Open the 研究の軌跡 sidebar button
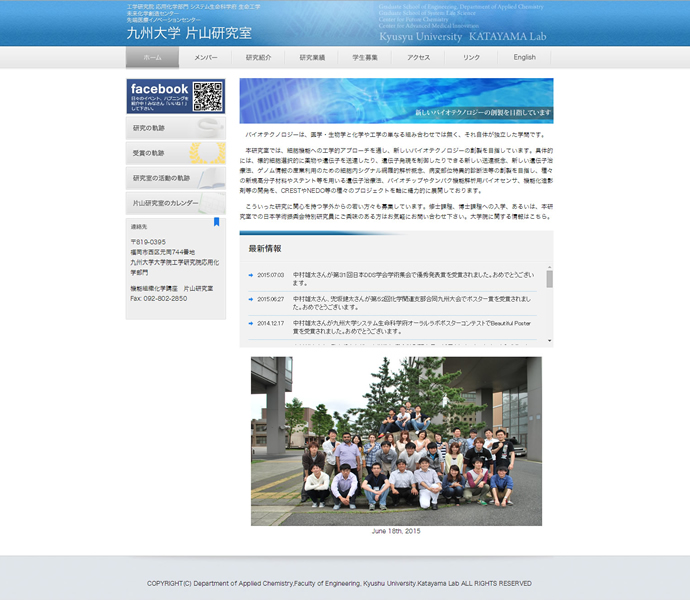 pyautogui.click(x=176, y=128)
